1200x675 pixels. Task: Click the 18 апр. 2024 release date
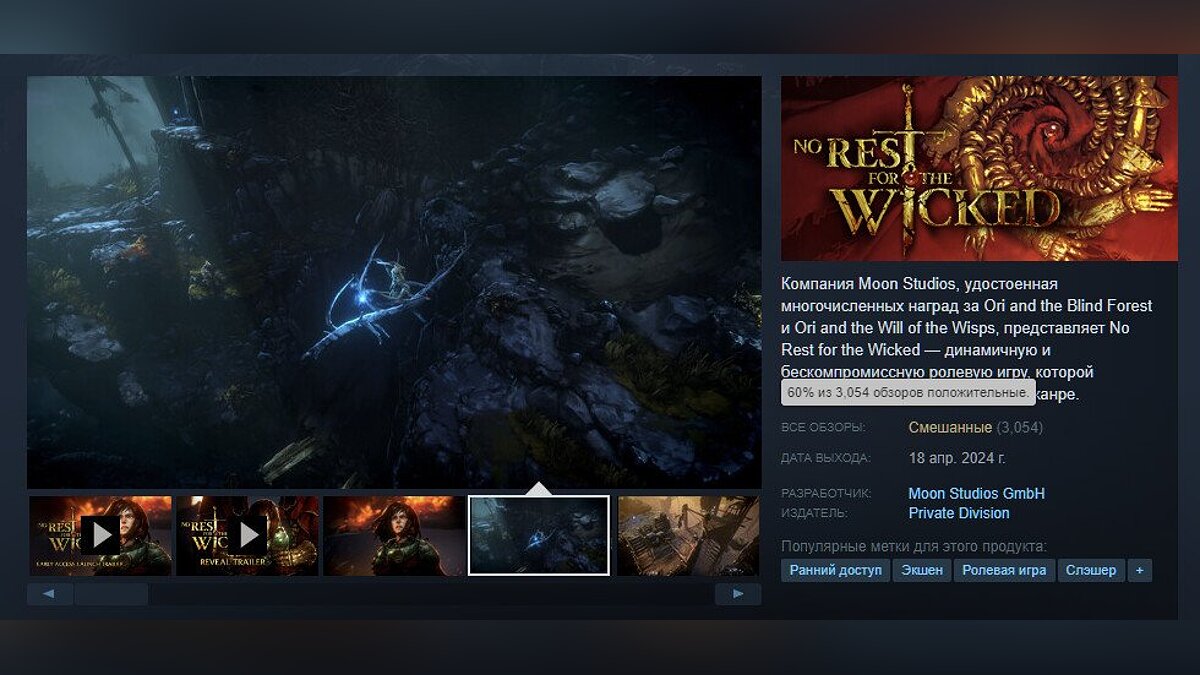click(957, 458)
